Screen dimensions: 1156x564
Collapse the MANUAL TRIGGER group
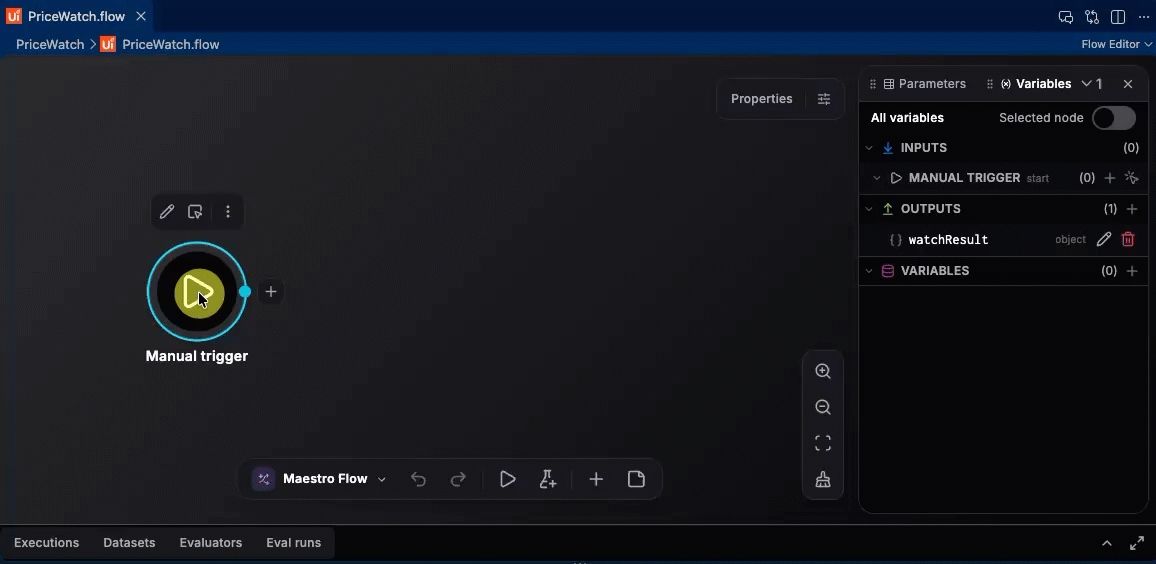[877, 178]
